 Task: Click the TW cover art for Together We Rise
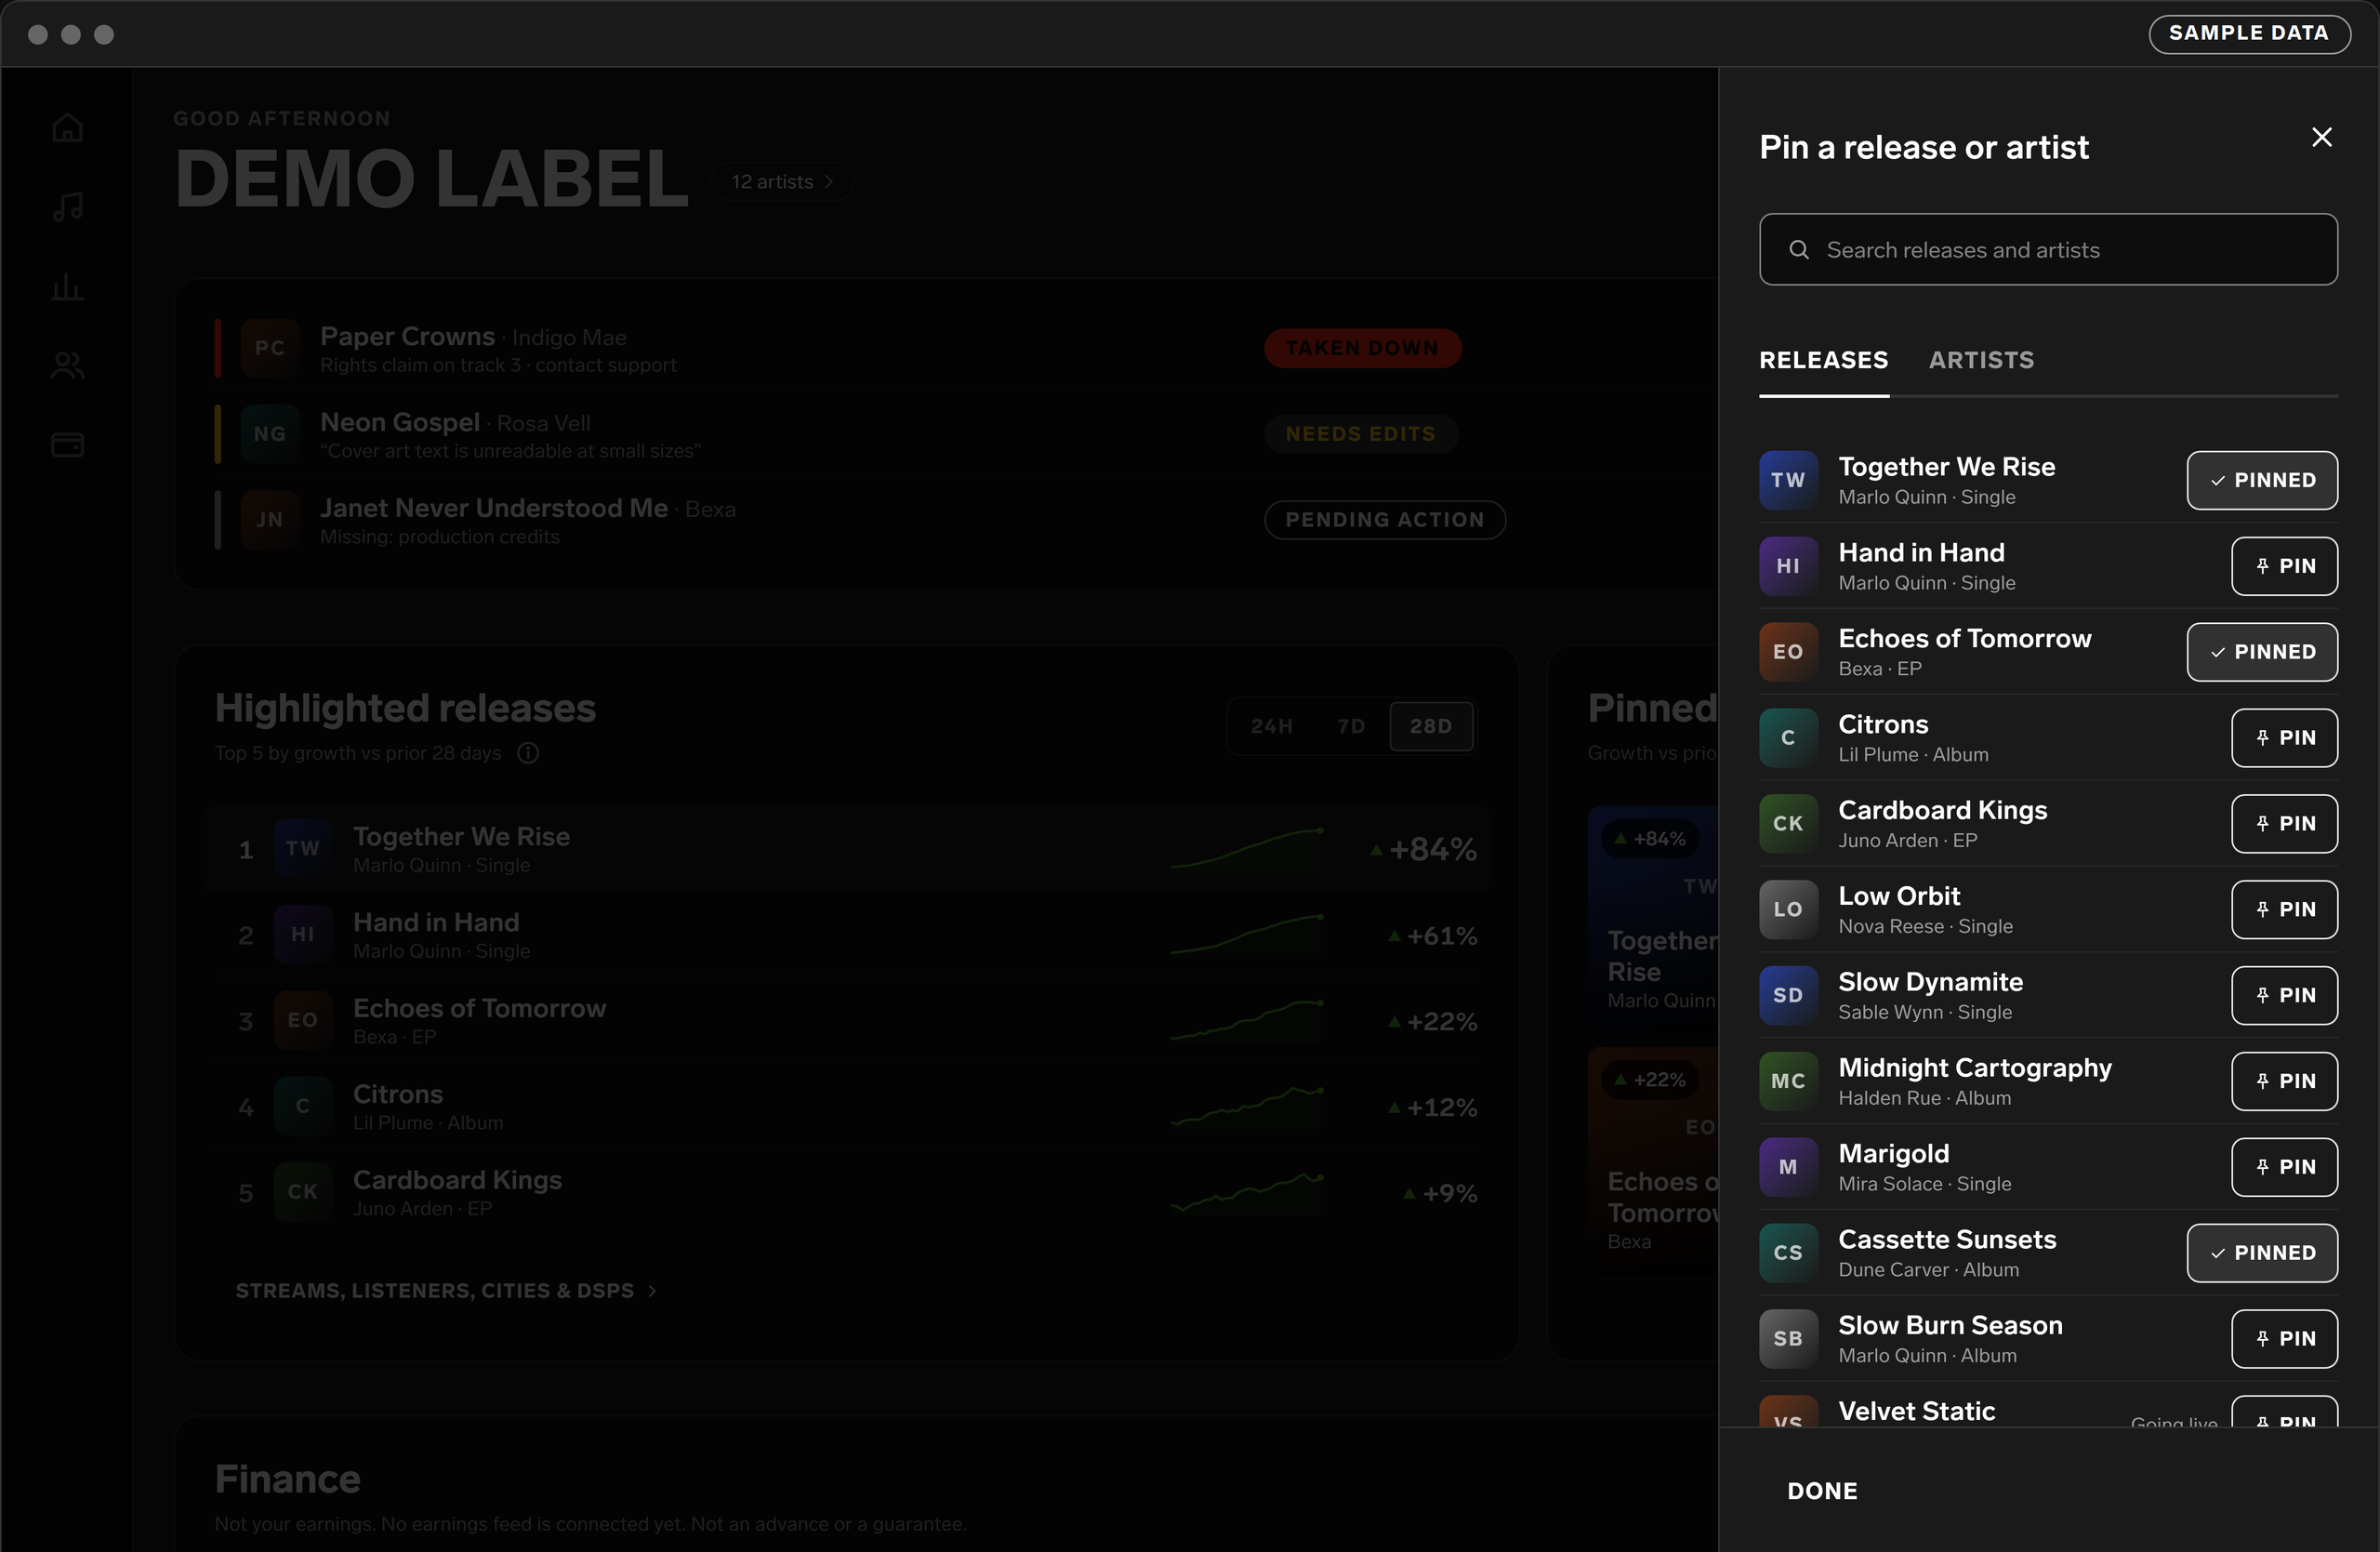coord(1788,480)
